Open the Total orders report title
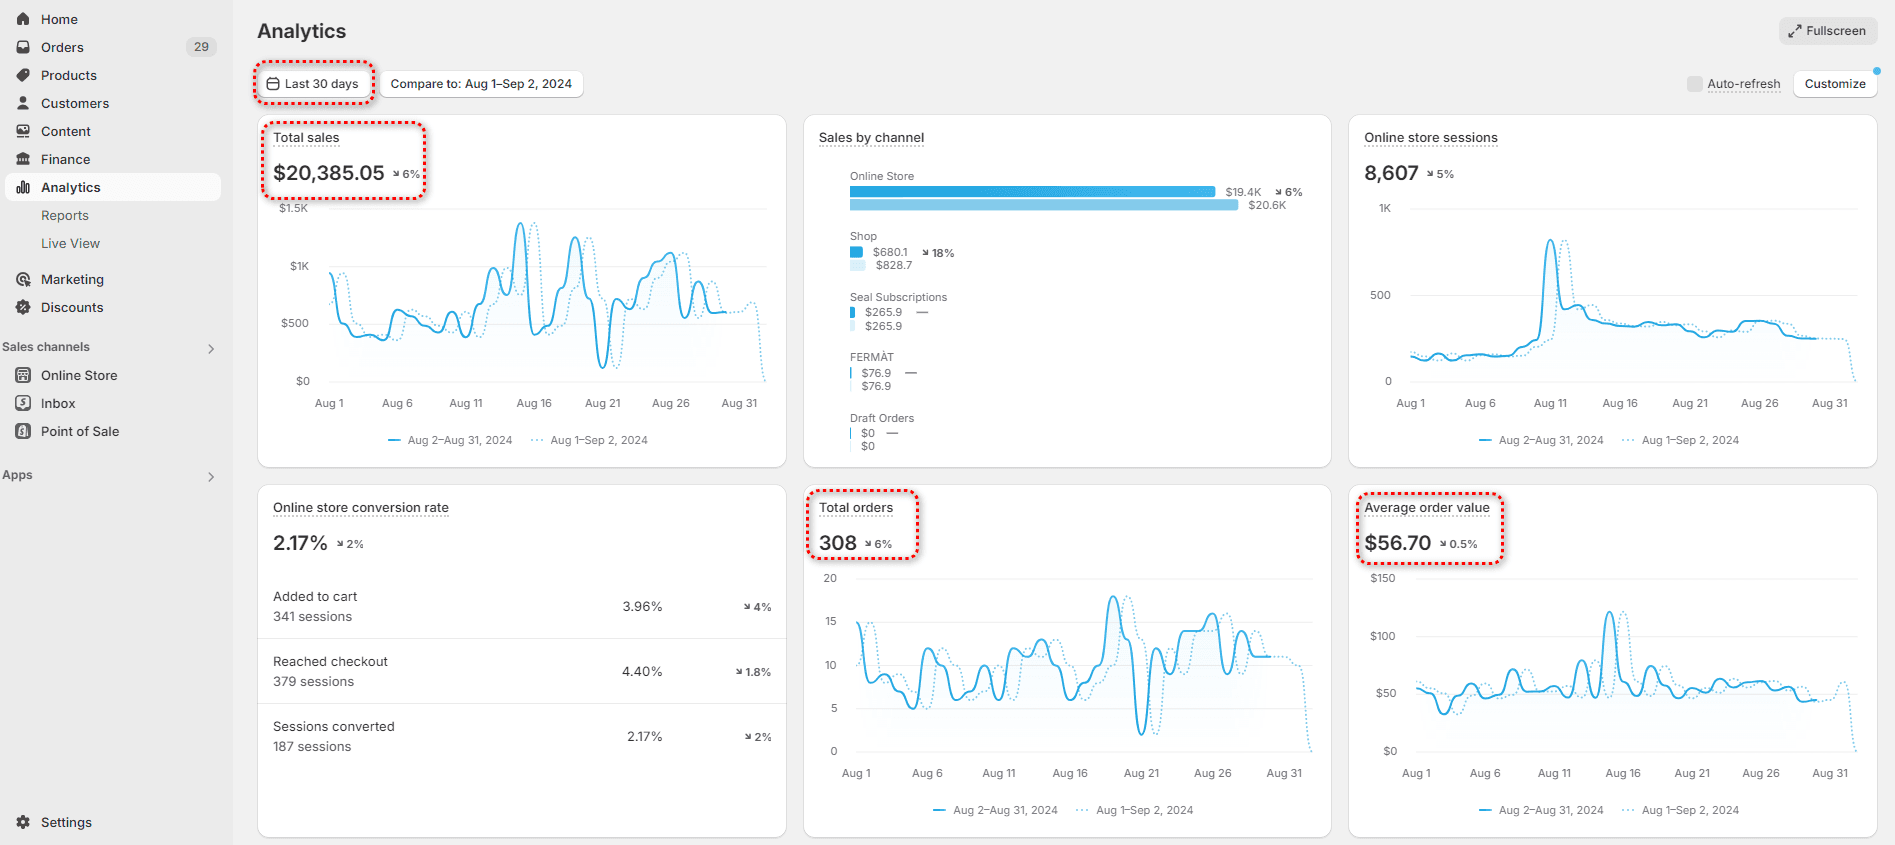The image size is (1895, 845). tap(856, 508)
